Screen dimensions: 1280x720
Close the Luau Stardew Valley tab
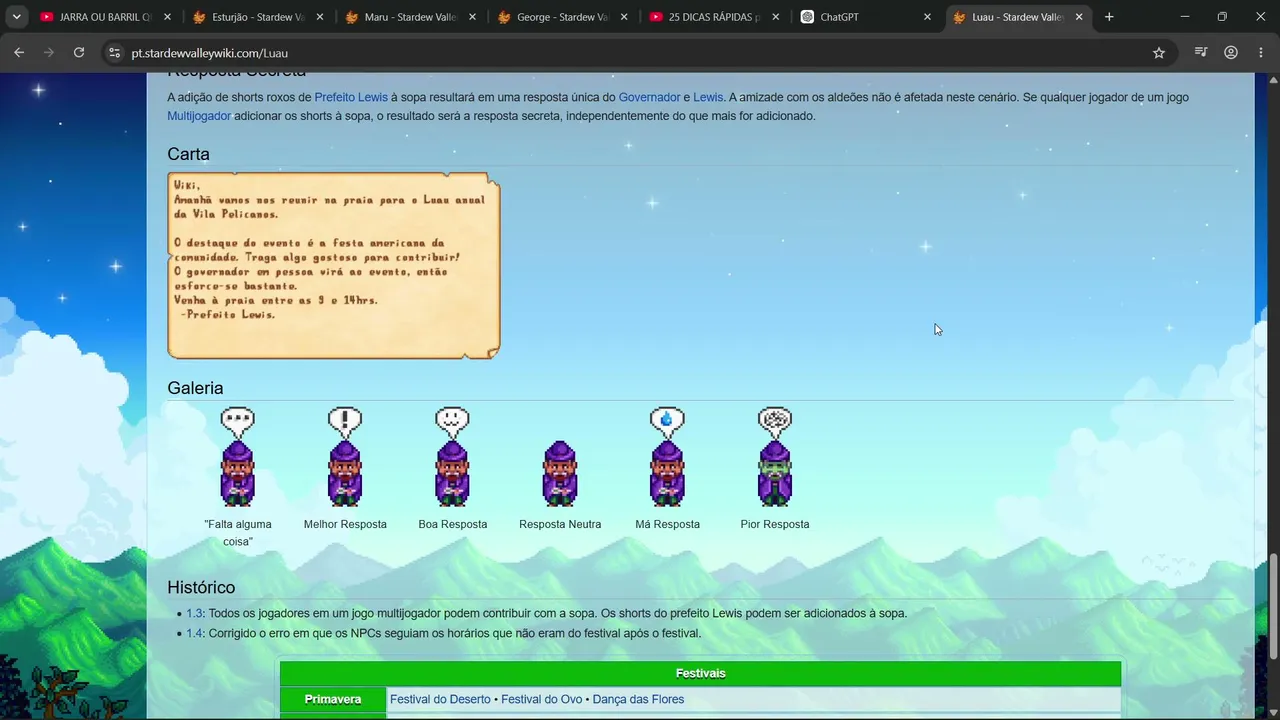tap(1079, 17)
